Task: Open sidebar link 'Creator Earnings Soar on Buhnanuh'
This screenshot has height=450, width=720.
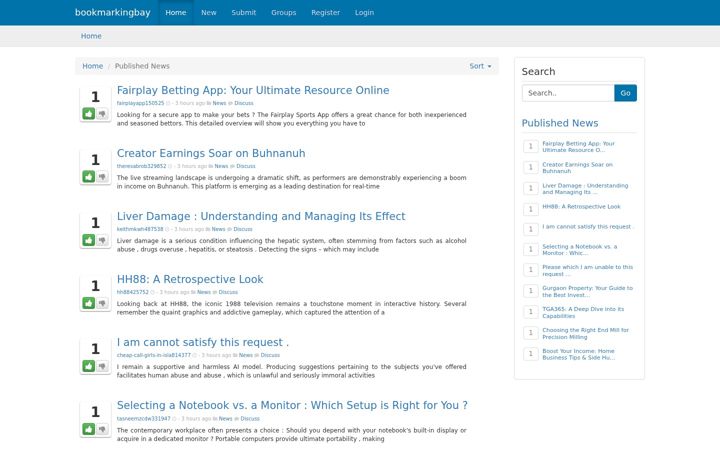Action: tap(577, 168)
